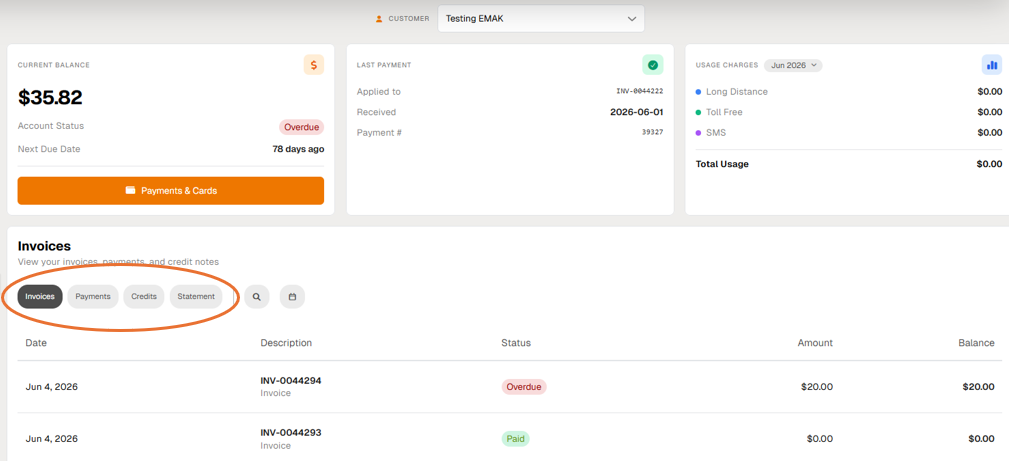
Task: Click the 78 days ago due date
Action: tap(298, 149)
